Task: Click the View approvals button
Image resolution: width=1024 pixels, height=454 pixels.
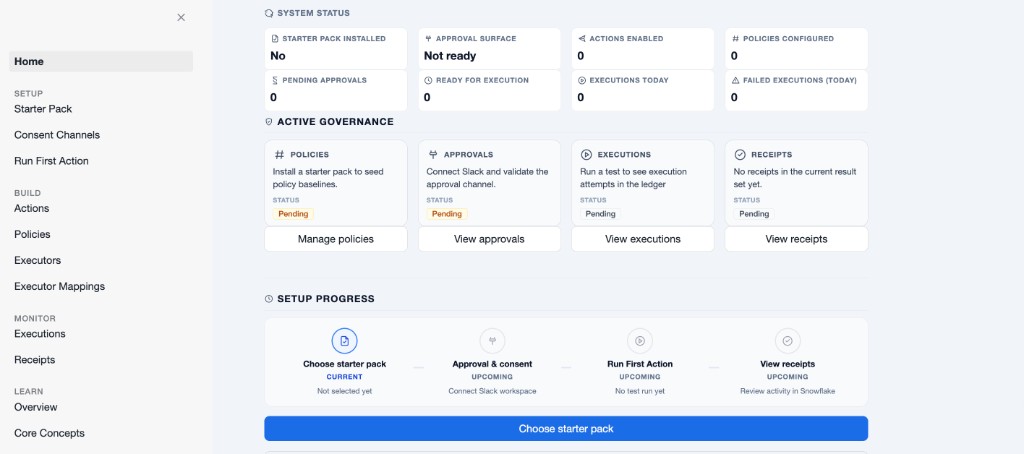Action: point(489,239)
